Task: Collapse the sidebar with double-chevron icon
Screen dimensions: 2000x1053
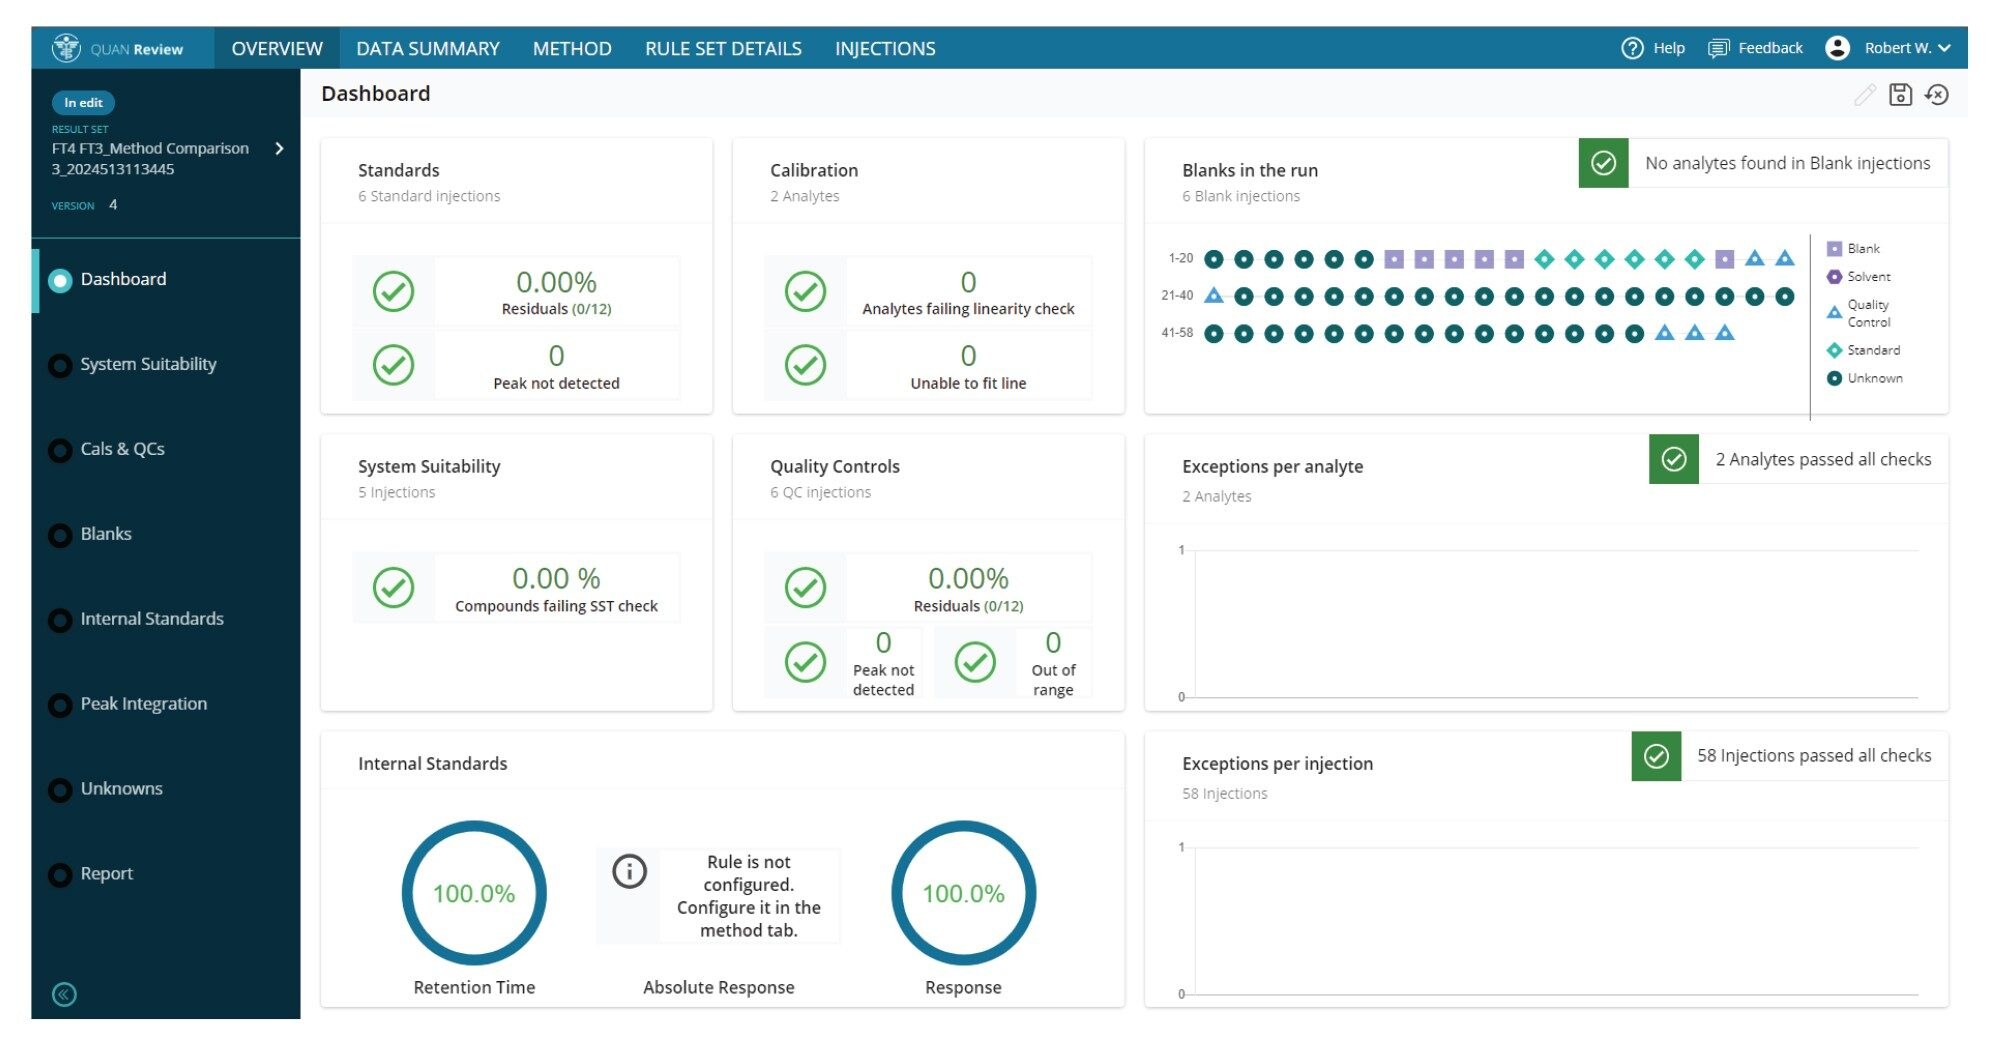Action: pyautogui.click(x=64, y=994)
